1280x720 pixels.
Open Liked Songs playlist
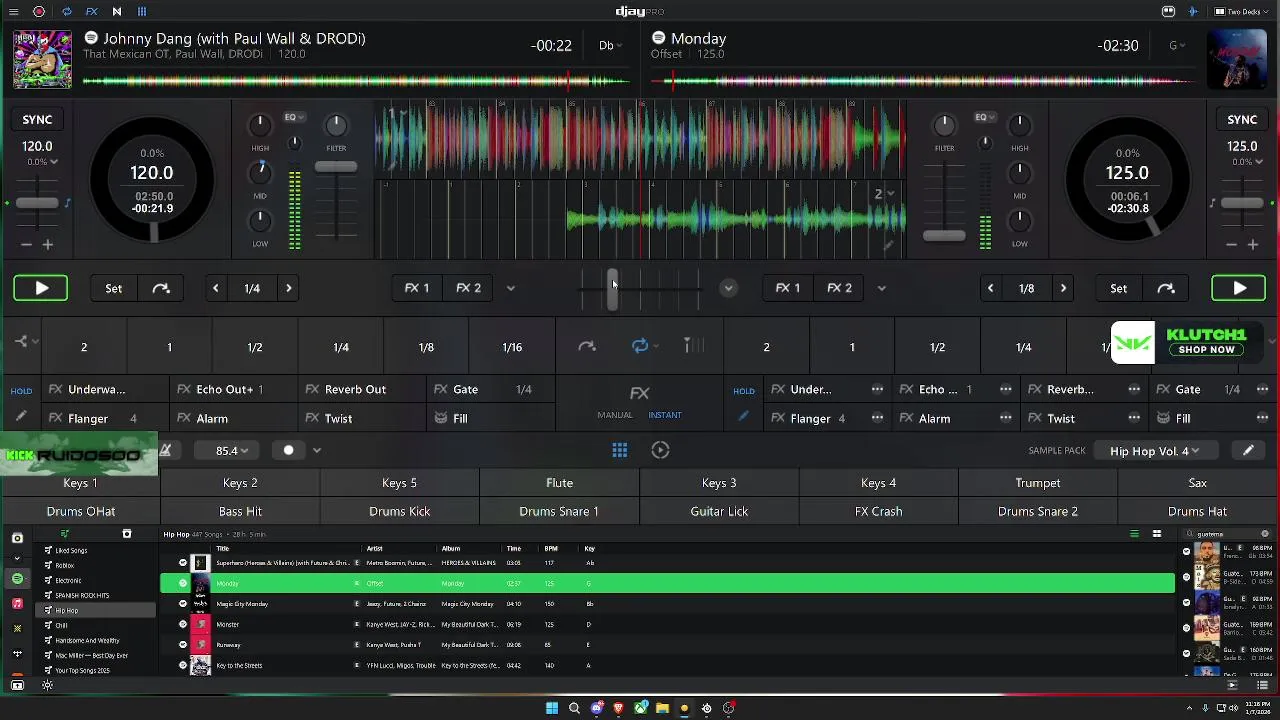[x=72, y=550]
